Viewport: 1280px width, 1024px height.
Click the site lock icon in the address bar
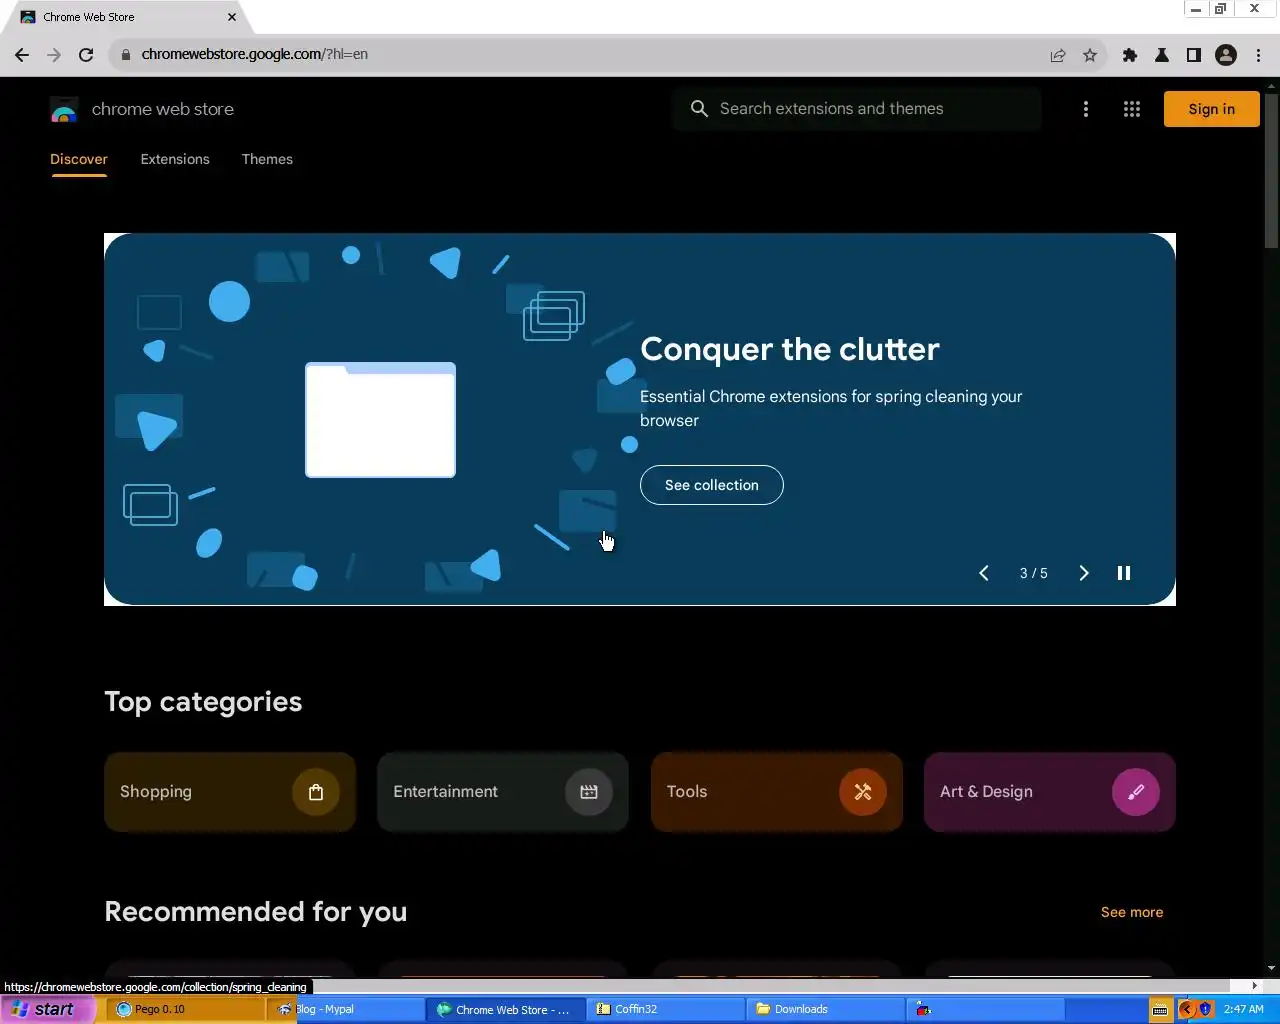point(125,55)
